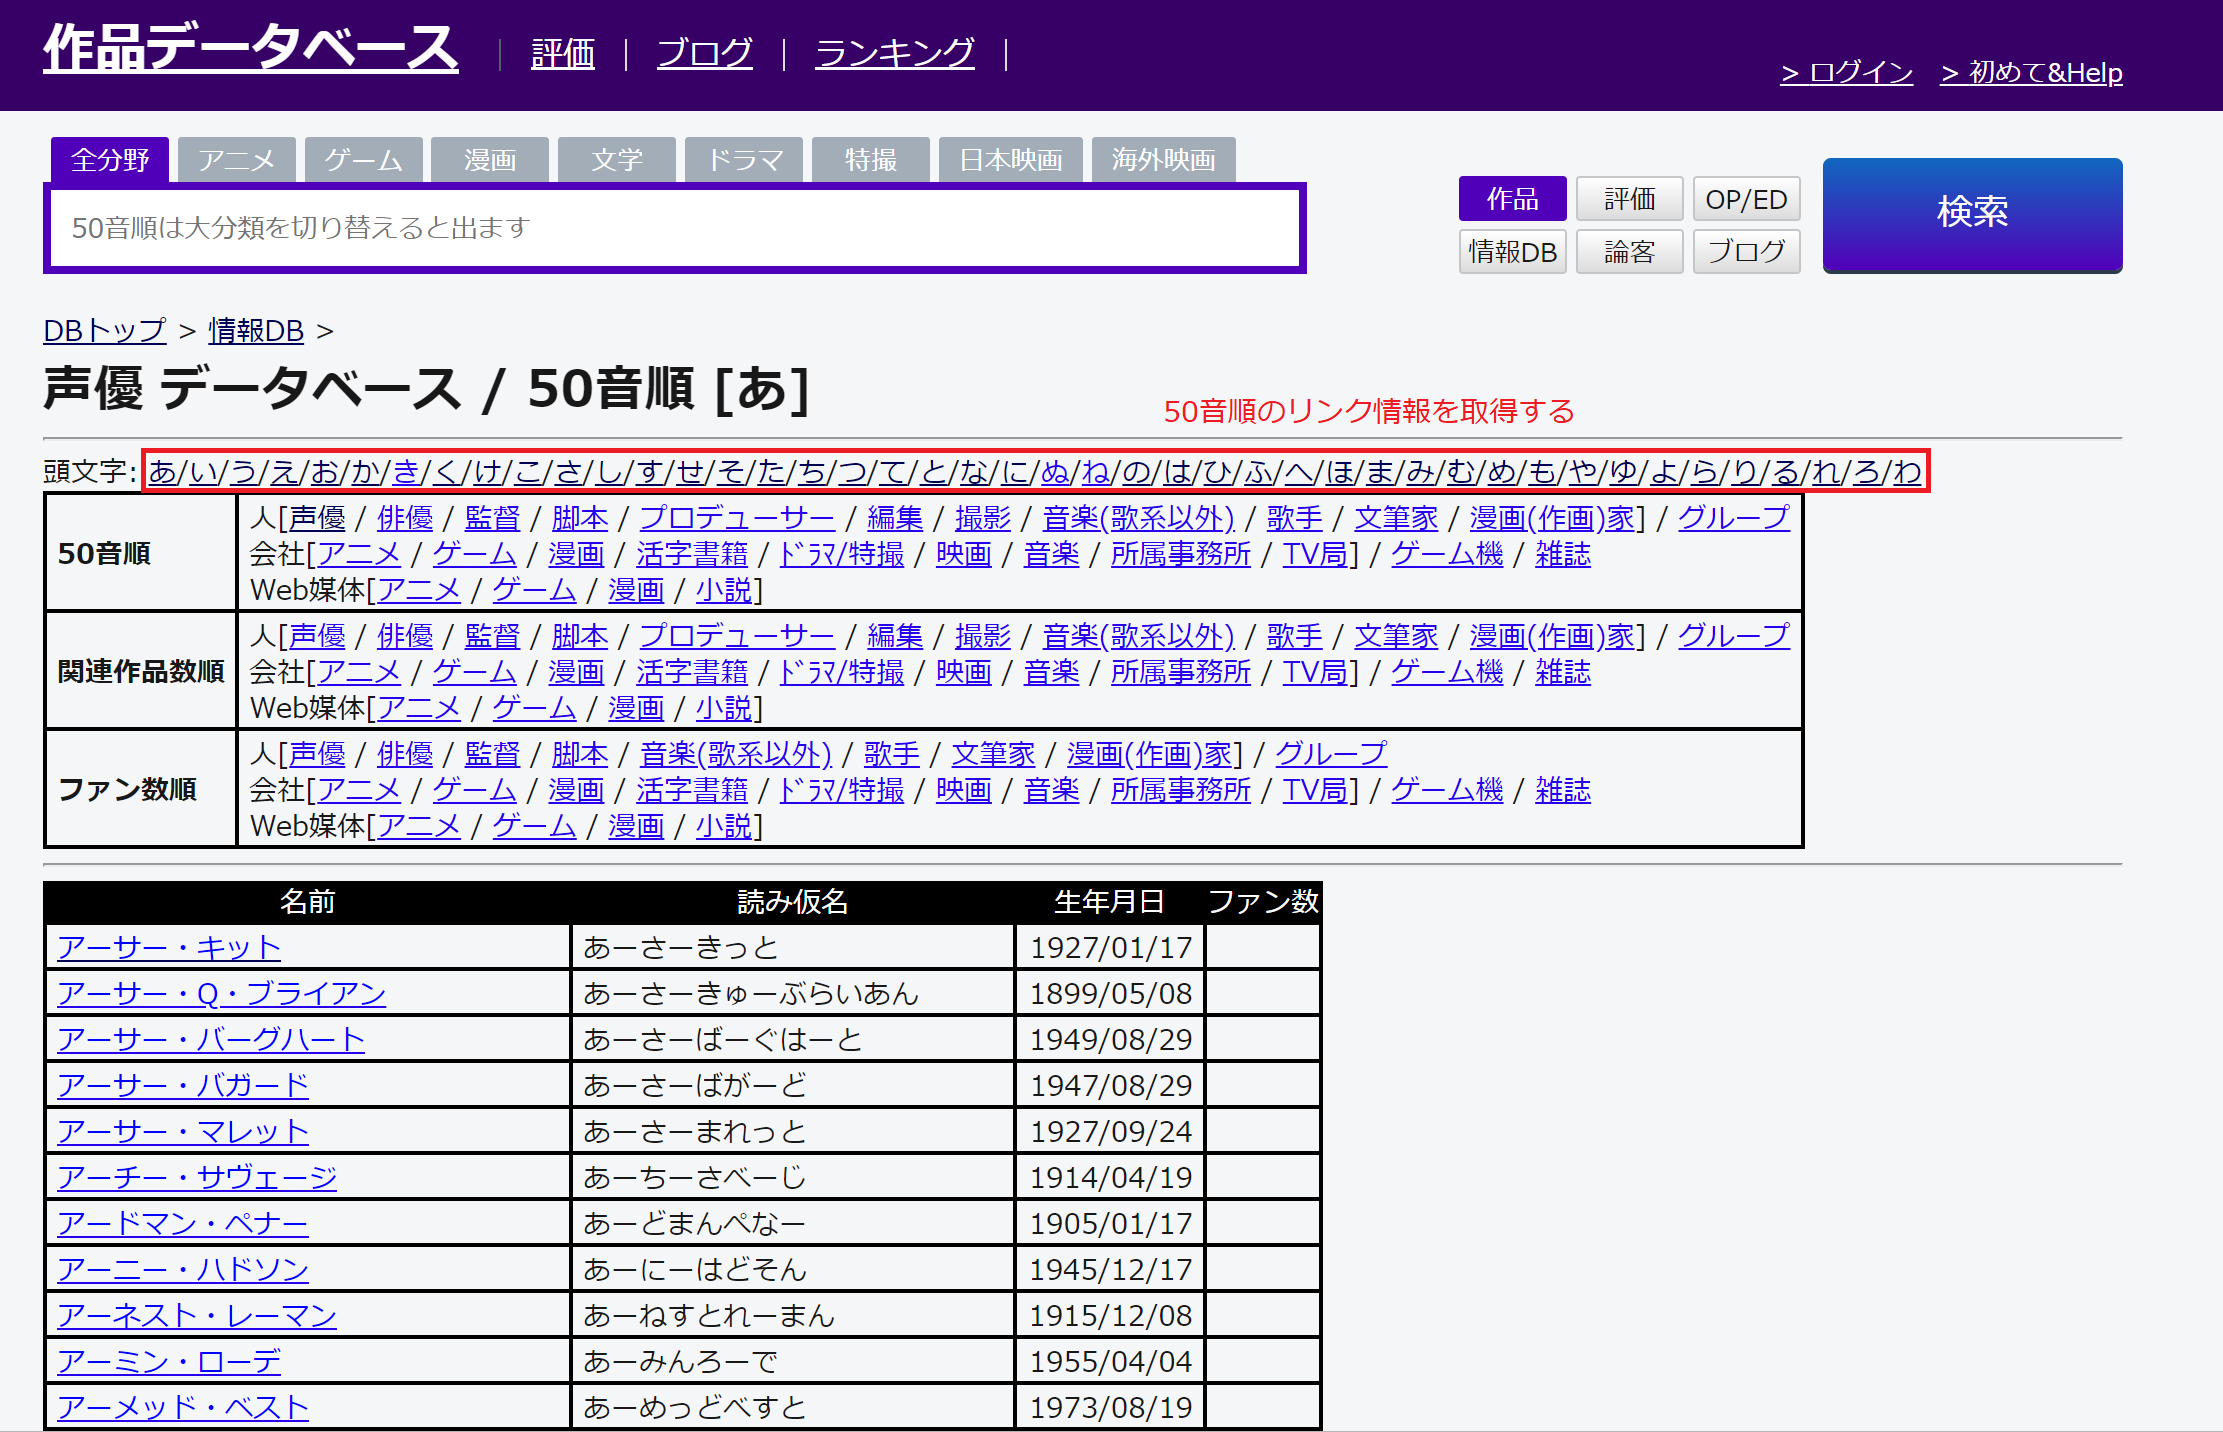Go to DBトップ breadcrumb link
The height and width of the screenshot is (1432, 2223).
pos(105,331)
